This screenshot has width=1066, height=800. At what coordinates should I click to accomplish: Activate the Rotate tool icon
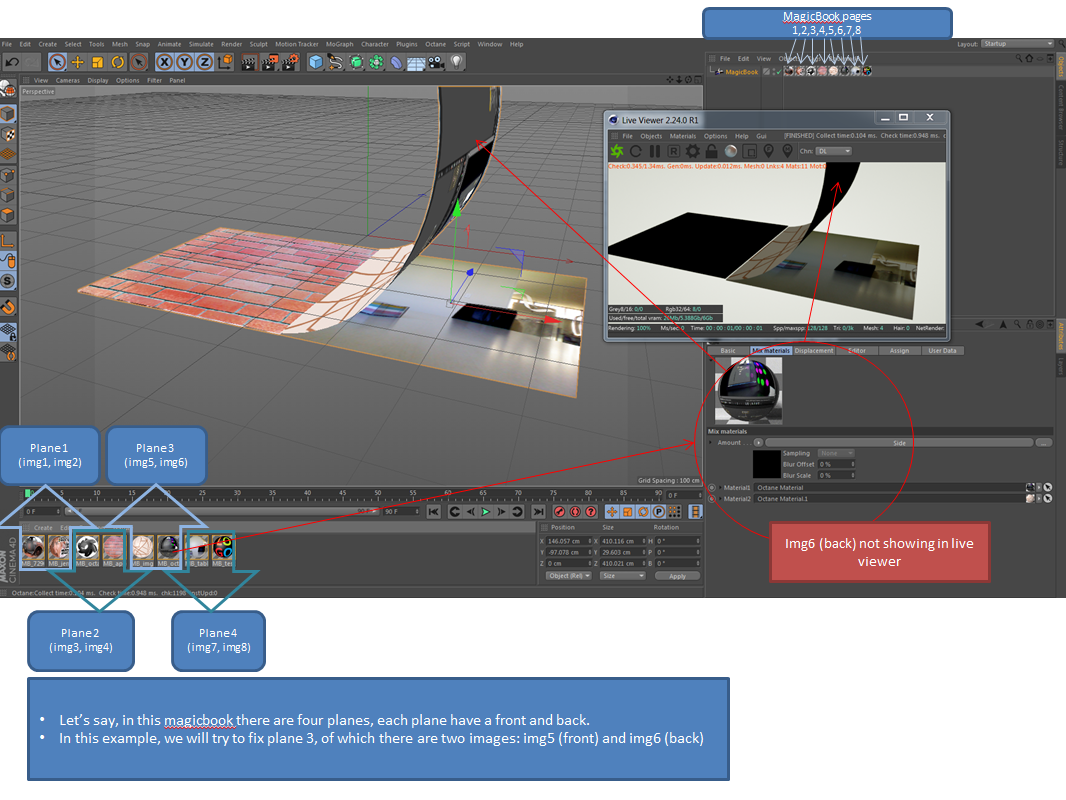tap(118, 63)
